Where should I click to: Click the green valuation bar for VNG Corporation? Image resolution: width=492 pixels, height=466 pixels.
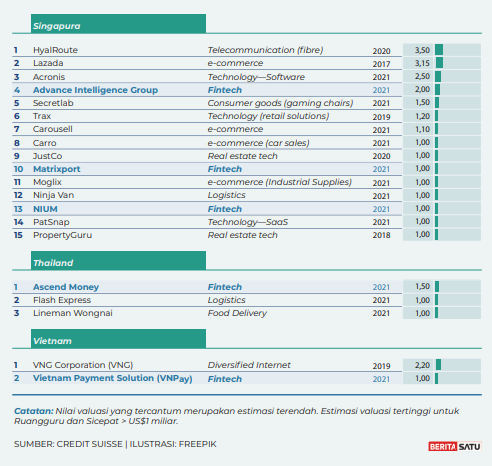click(438, 364)
